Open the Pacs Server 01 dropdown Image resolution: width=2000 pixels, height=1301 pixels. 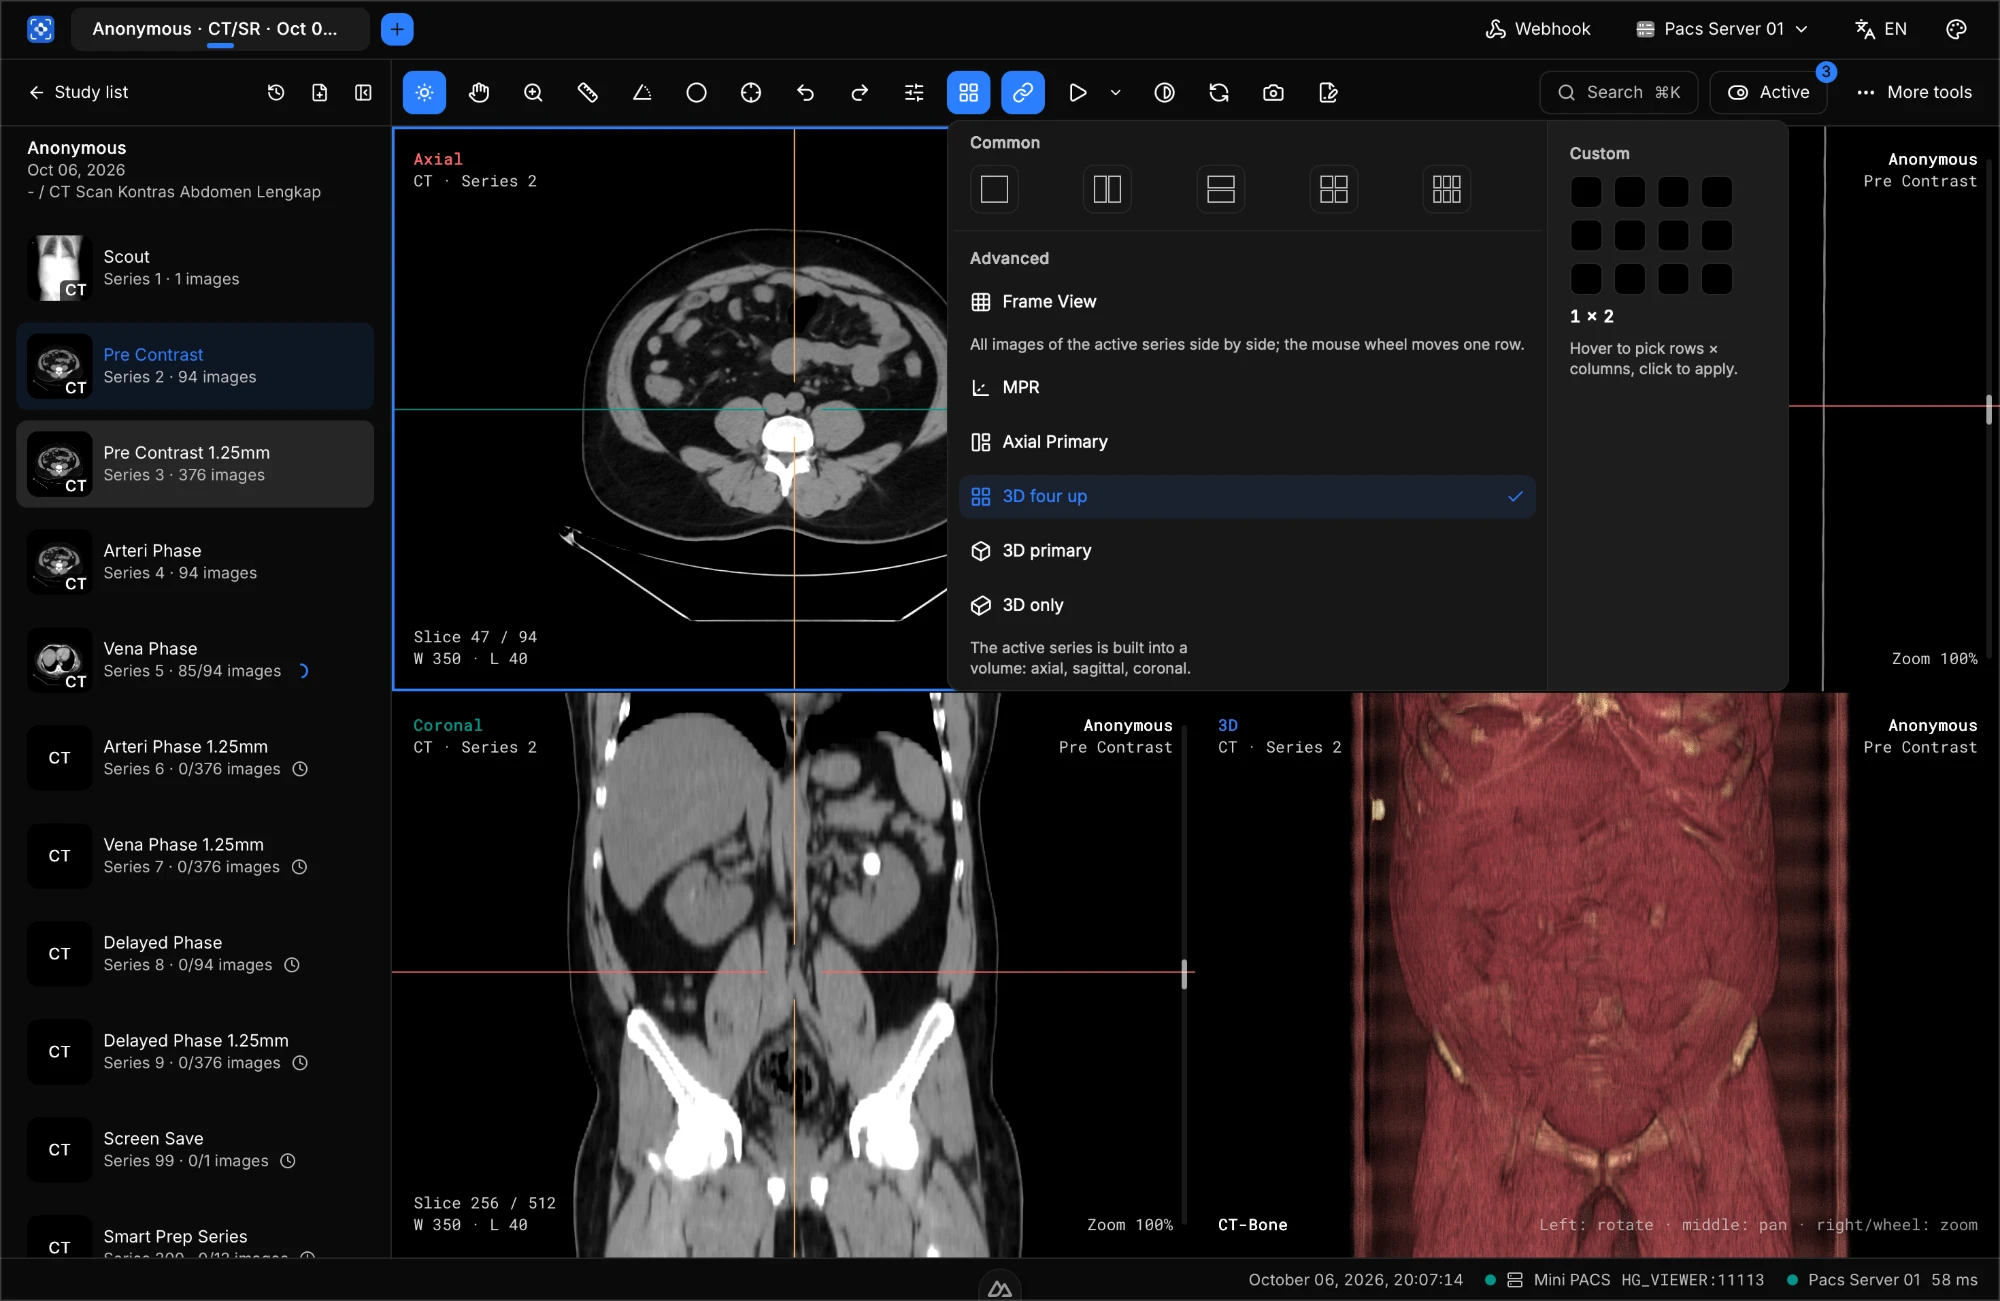coord(1722,29)
